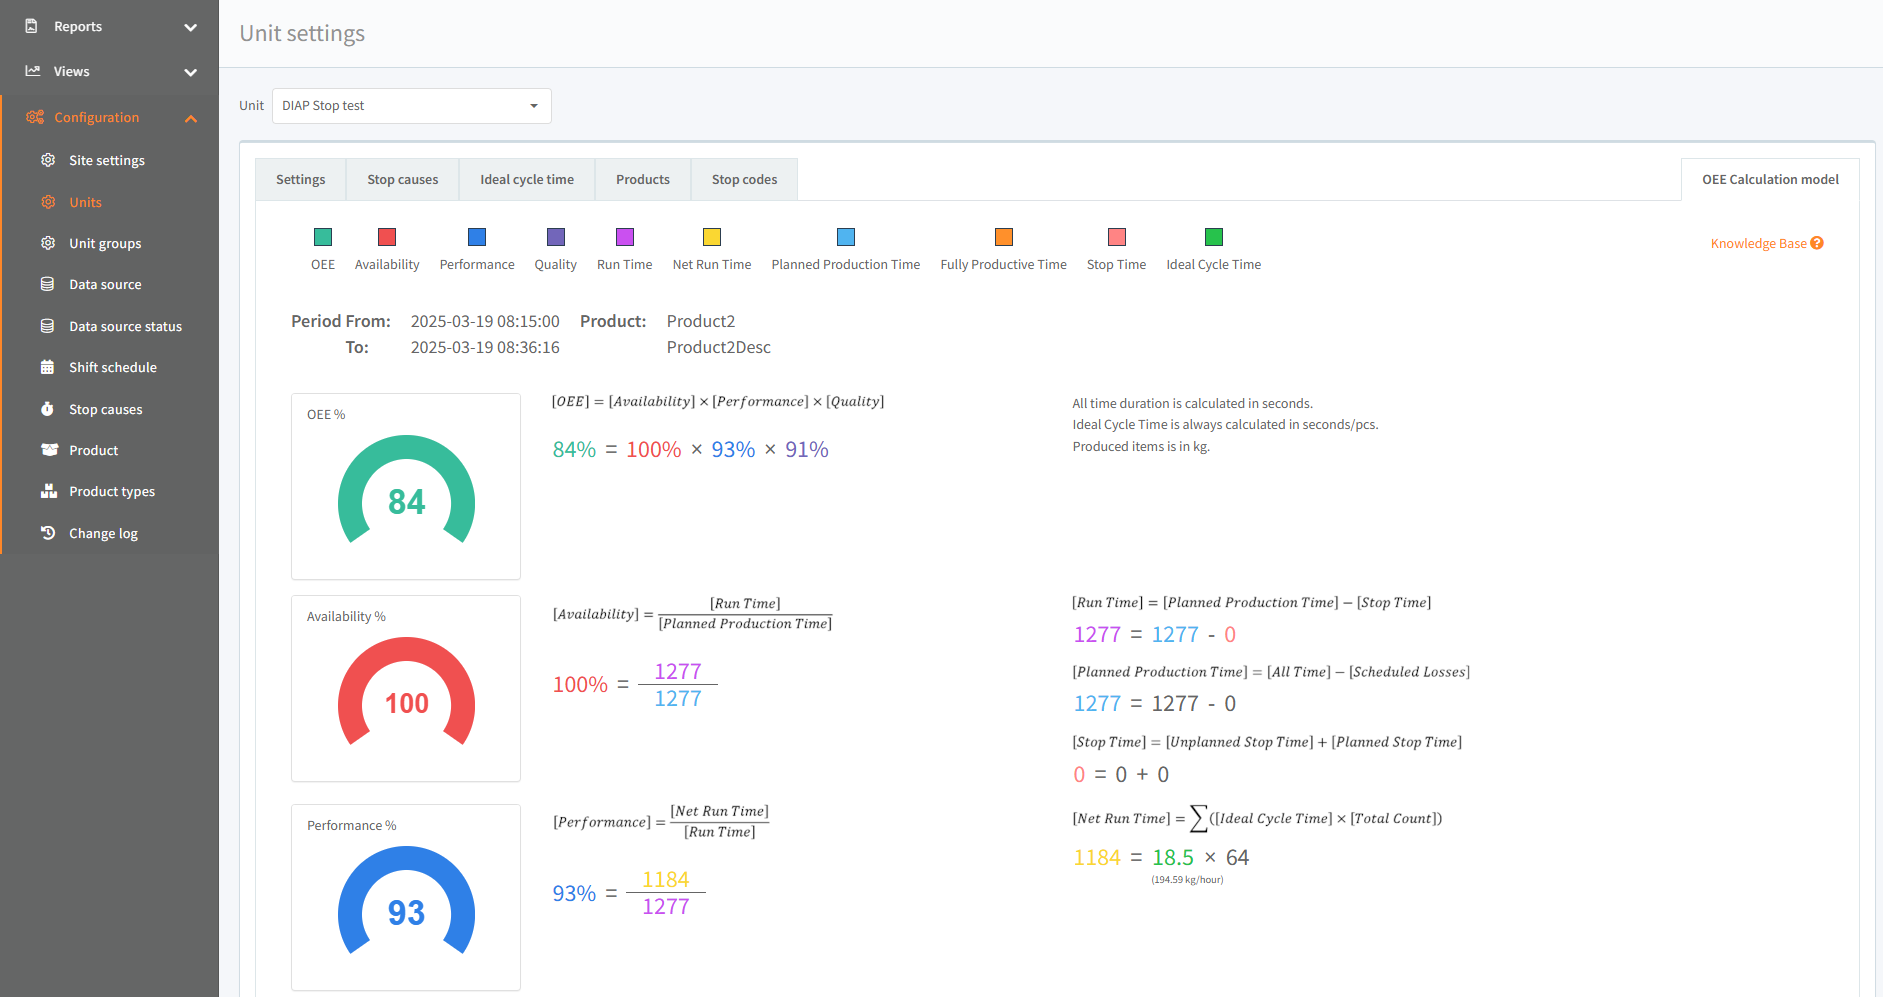Click the Data source label in sidebar
The width and height of the screenshot is (1883, 997).
coord(105,284)
